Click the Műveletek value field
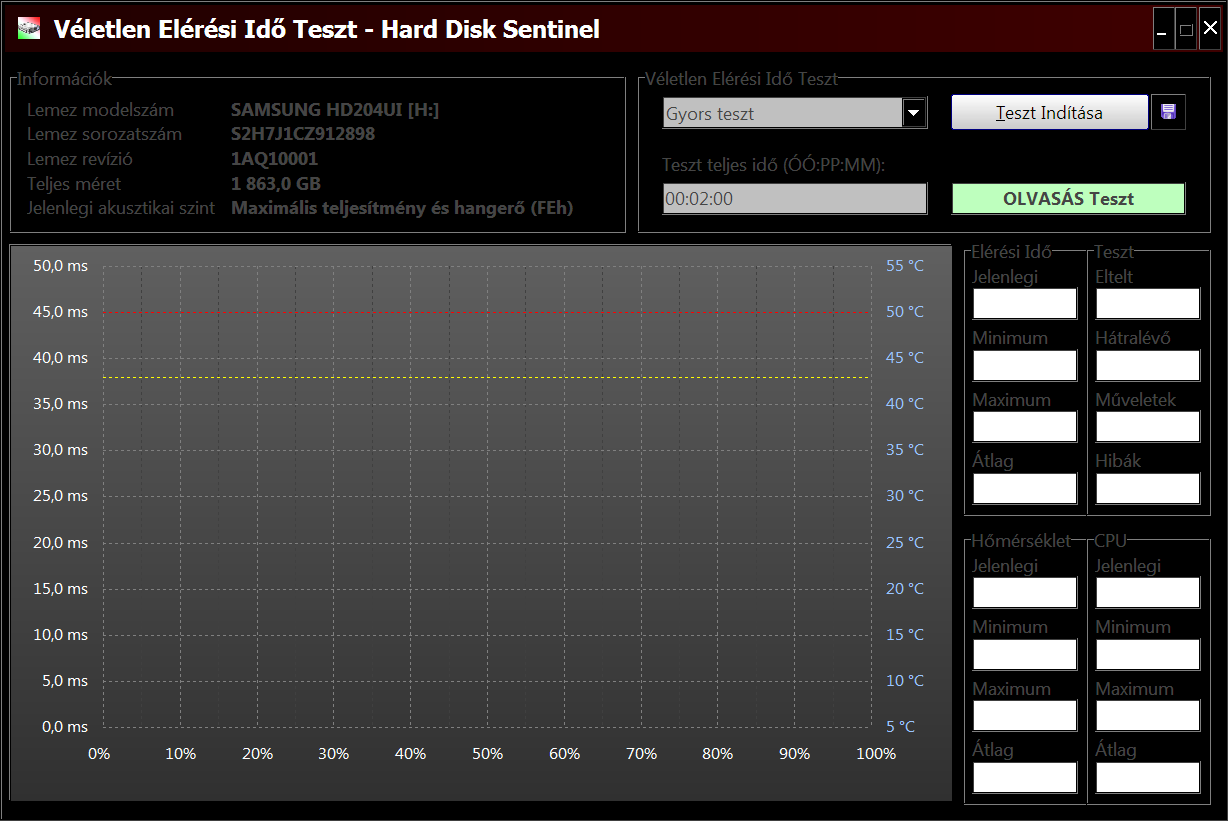The height and width of the screenshot is (821, 1228). [x=1148, y=427]
